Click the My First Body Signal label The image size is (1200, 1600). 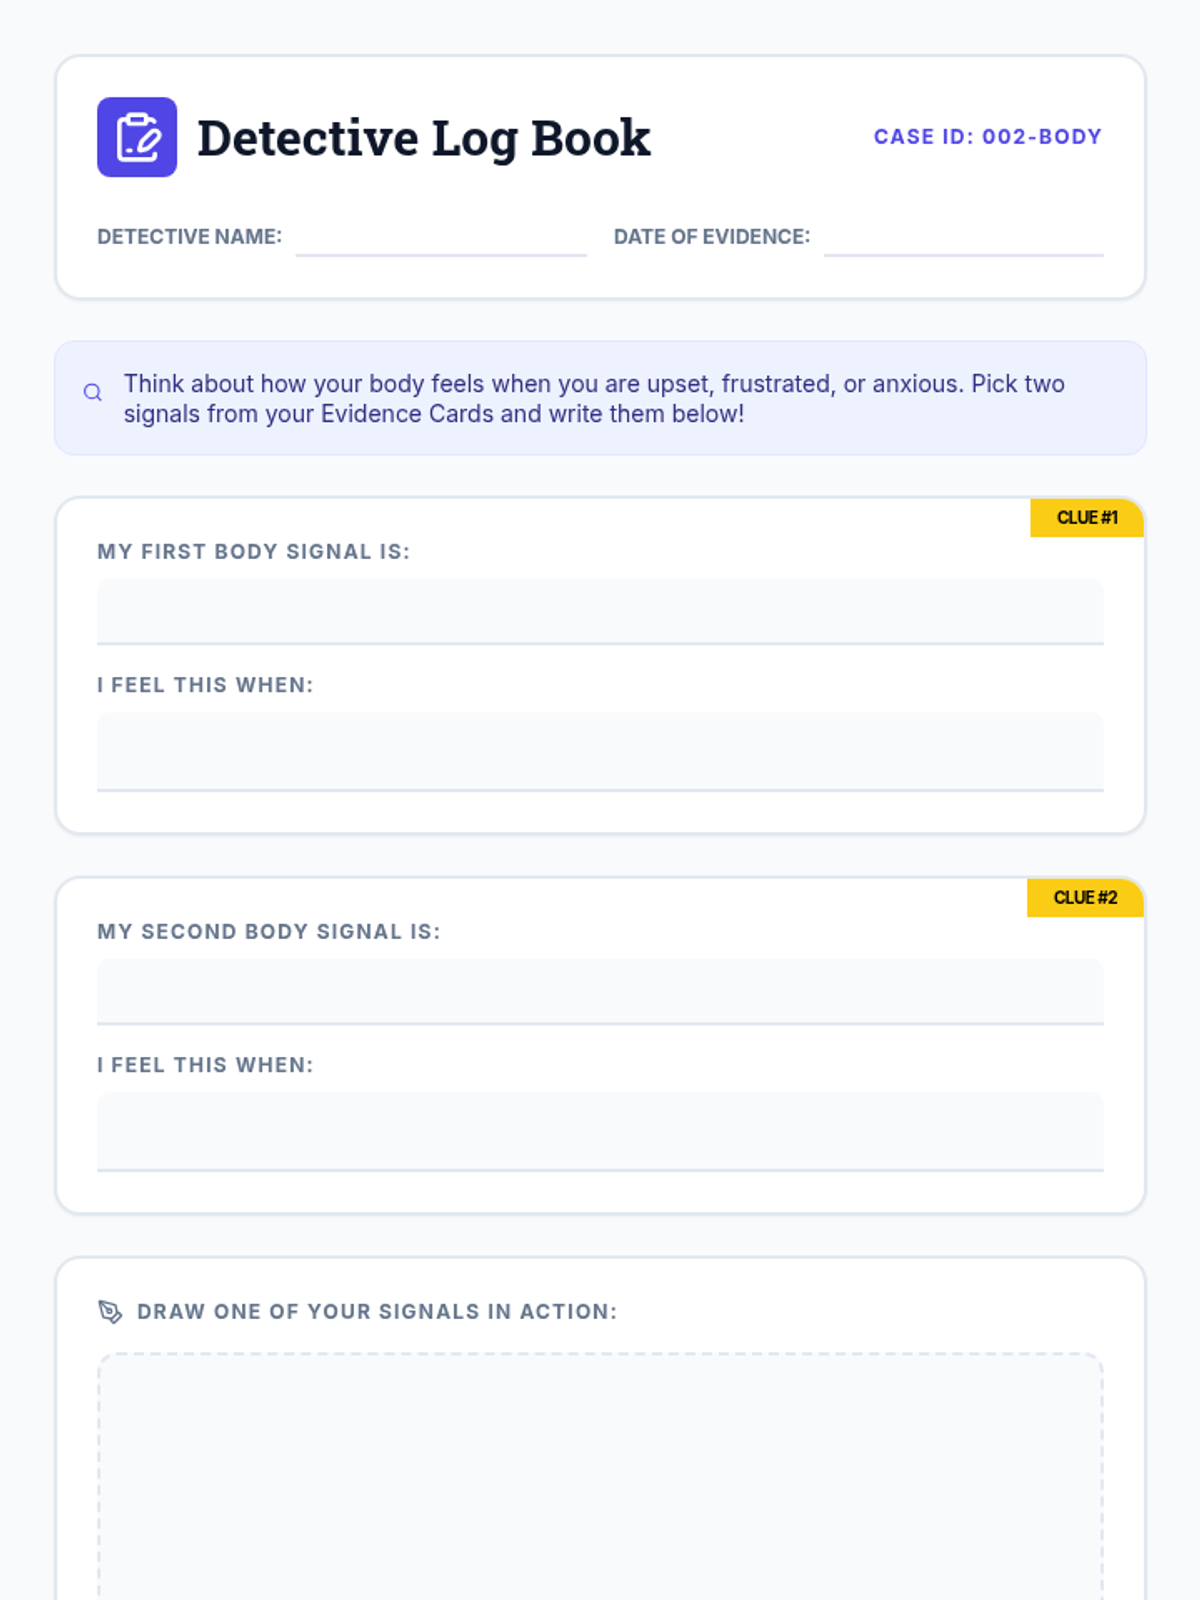pyautogui.click(x=253, y=551)
